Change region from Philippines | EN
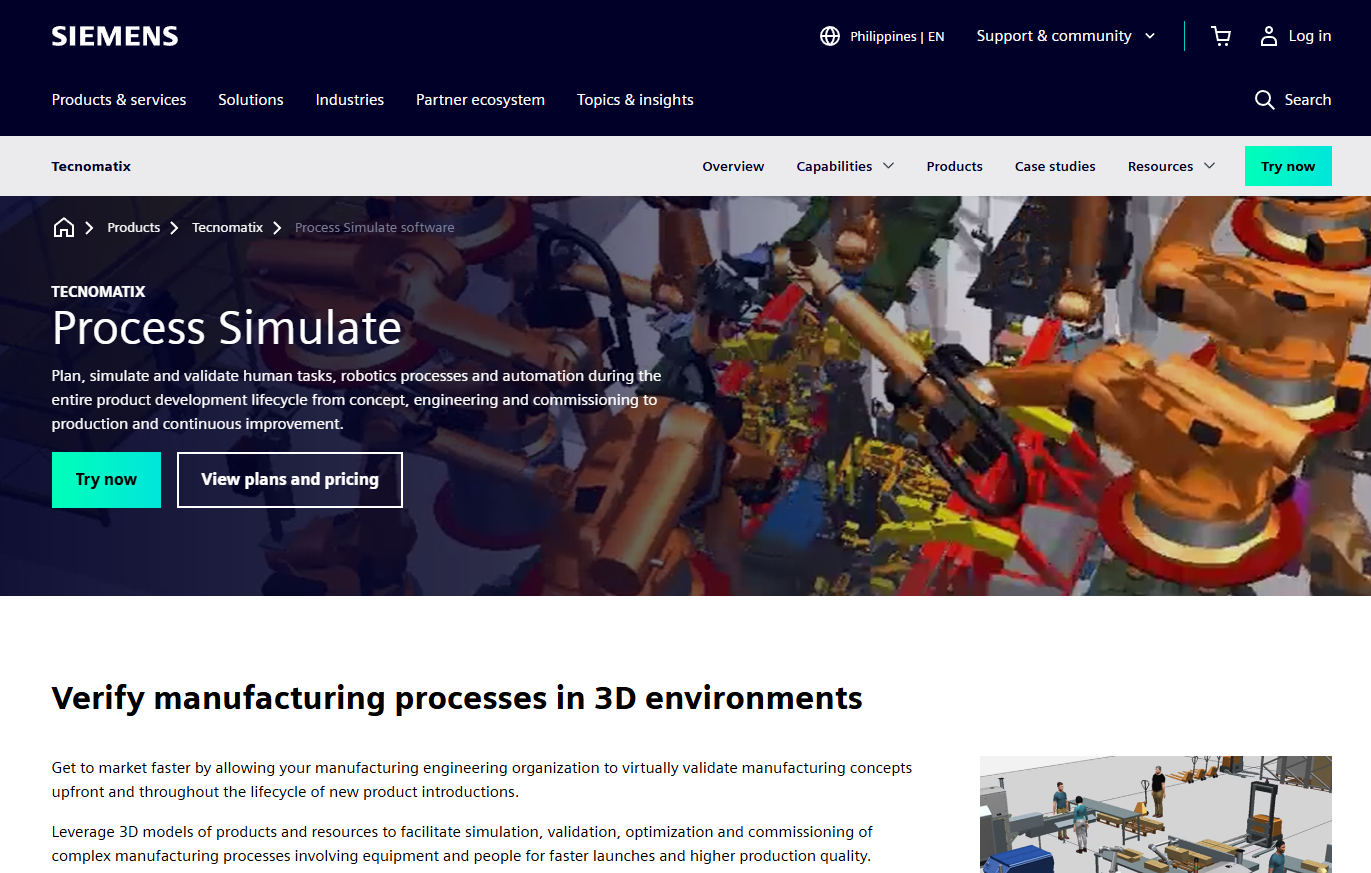1371x873 pixels. pyautogui.click(x=897, y=36)
